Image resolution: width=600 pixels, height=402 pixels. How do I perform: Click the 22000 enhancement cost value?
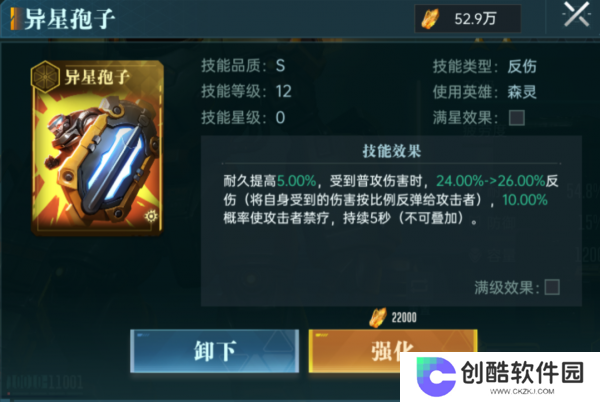(404, 317)
